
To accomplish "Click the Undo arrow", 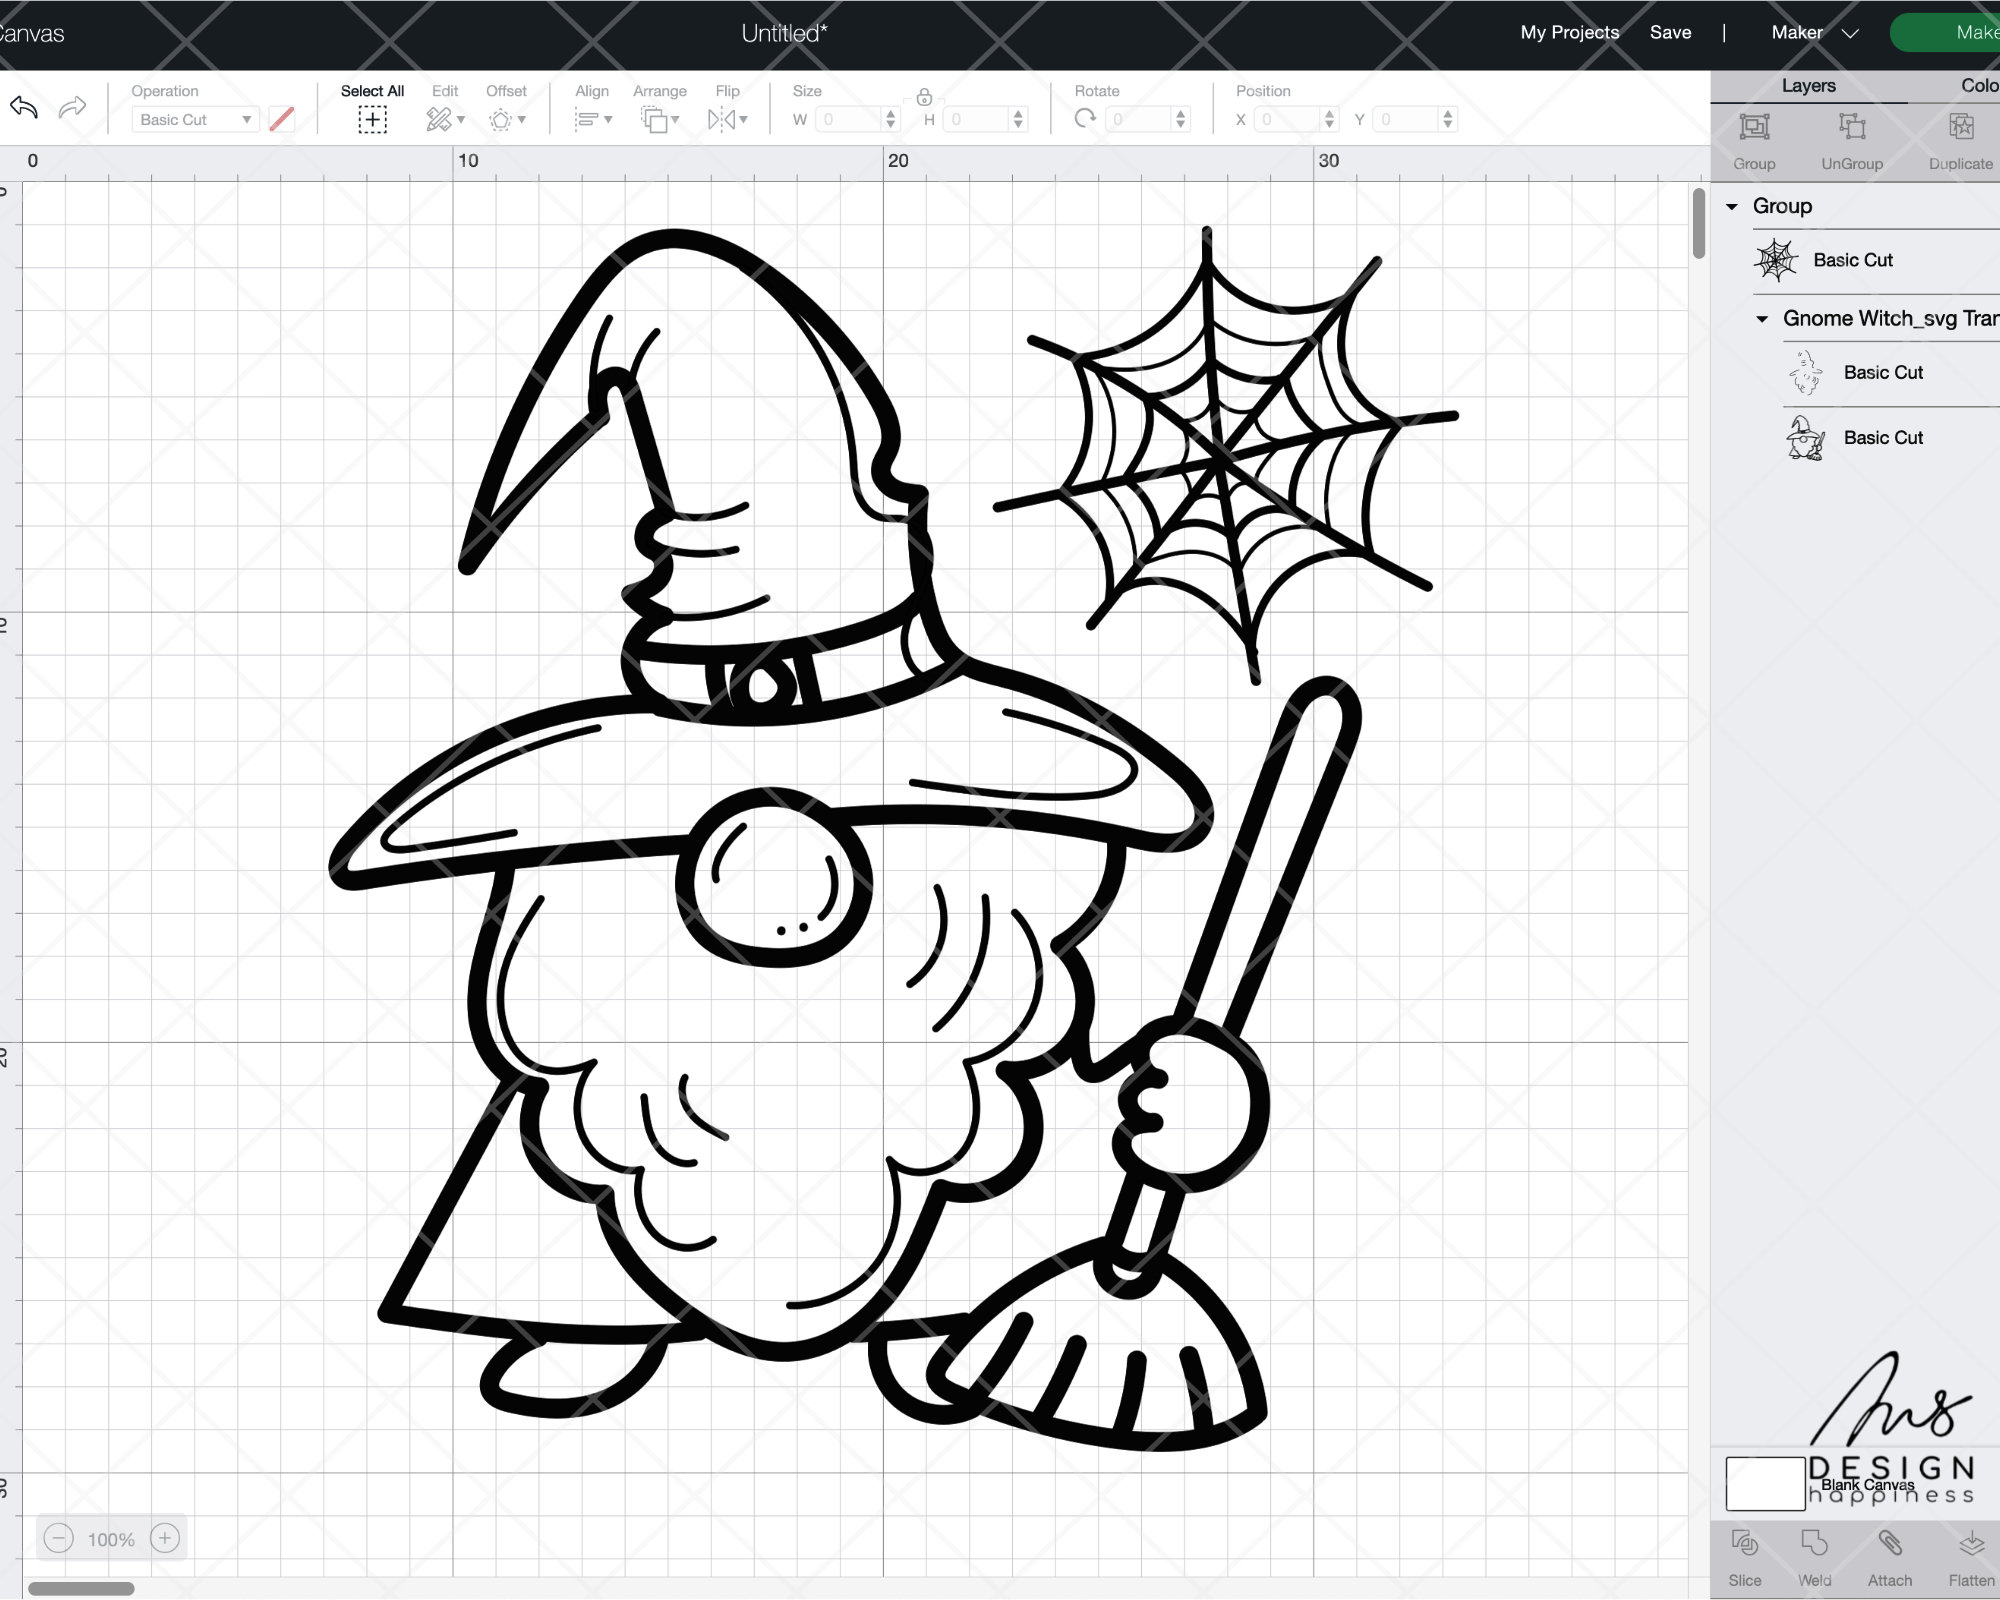I will (x=24, y=106).
